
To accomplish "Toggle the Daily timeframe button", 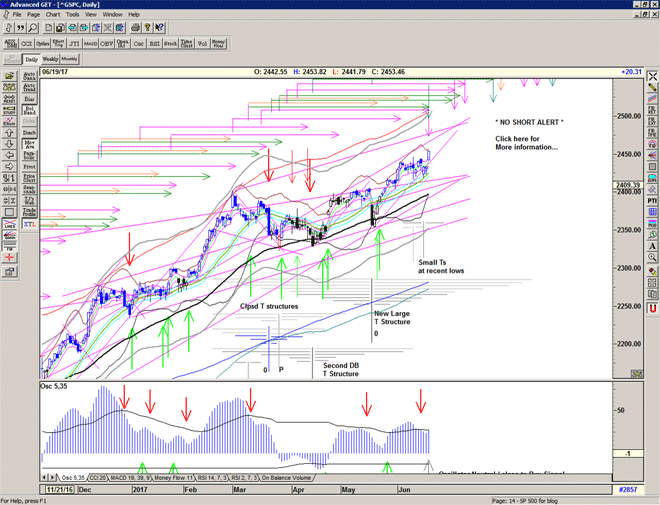I will [x=33, y=59].
